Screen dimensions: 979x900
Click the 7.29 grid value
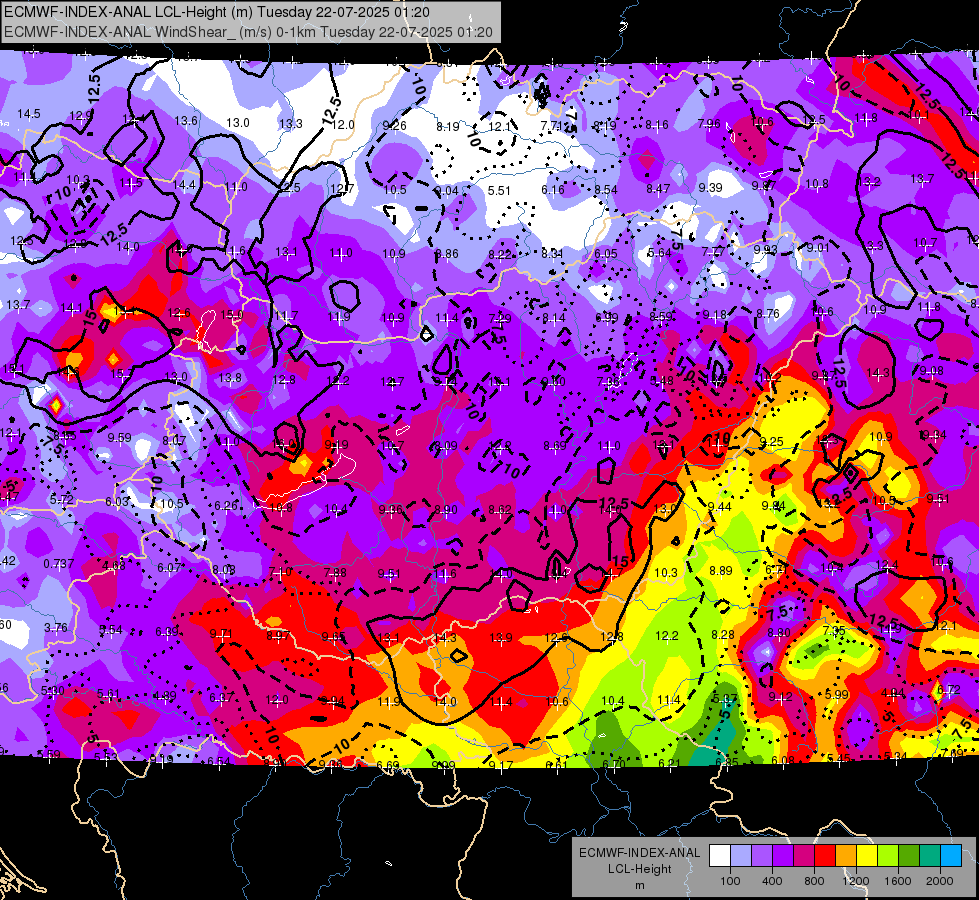(499, 319)
